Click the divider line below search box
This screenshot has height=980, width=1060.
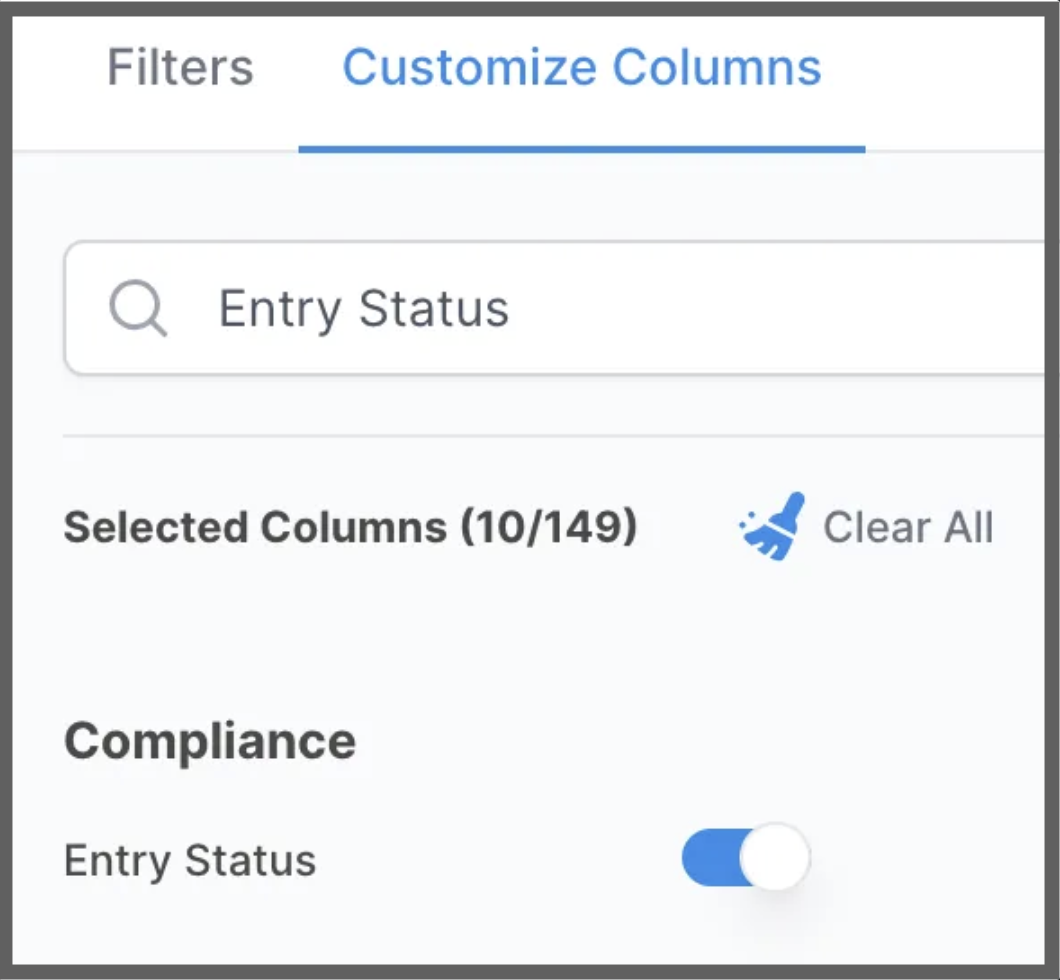pyautogui.click(x=554, y=437)
